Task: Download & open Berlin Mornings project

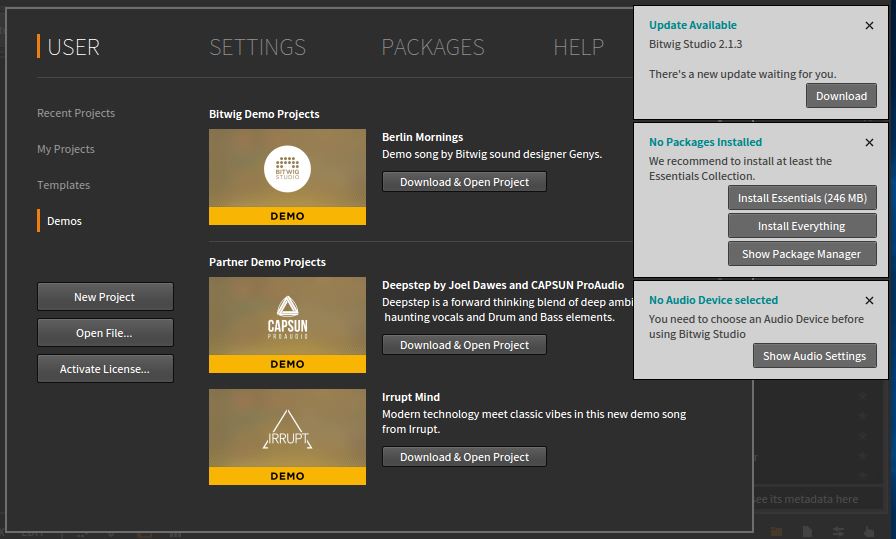Action: point(464,182)
